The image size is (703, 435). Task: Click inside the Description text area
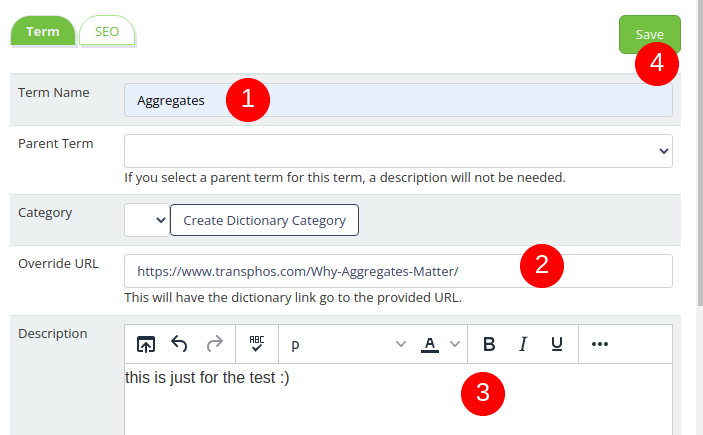398,399
